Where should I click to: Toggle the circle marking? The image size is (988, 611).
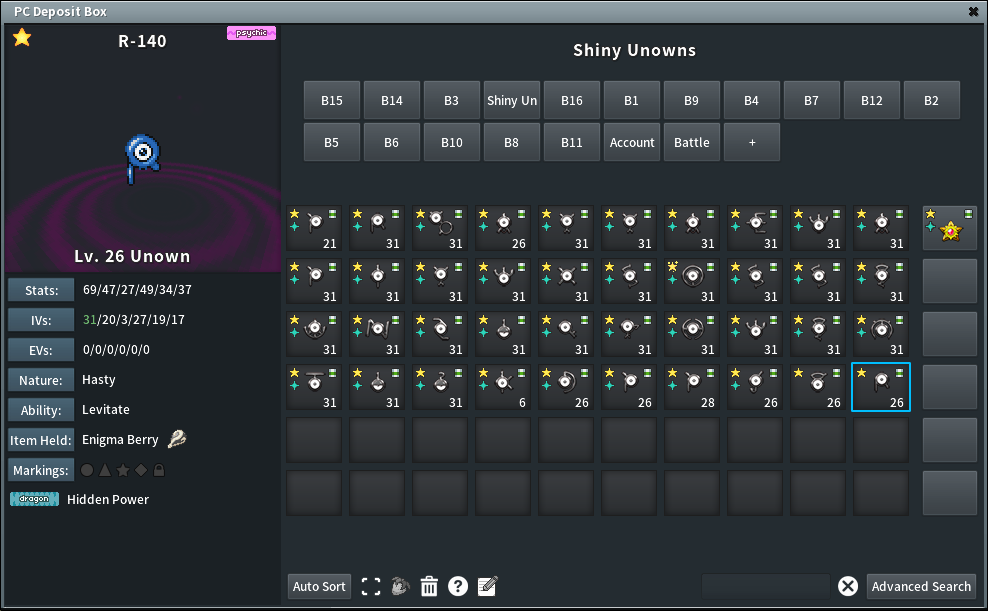tap(88, 470)
